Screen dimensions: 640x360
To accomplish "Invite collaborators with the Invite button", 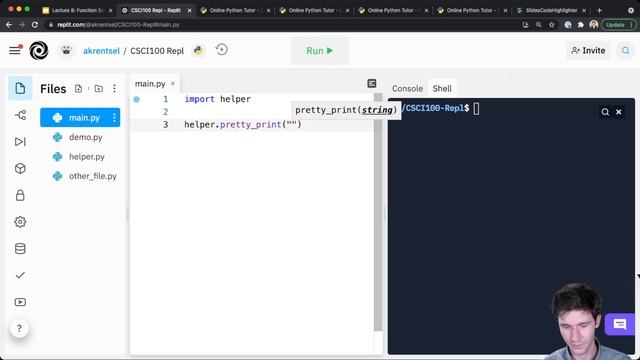I will (588, 51).
